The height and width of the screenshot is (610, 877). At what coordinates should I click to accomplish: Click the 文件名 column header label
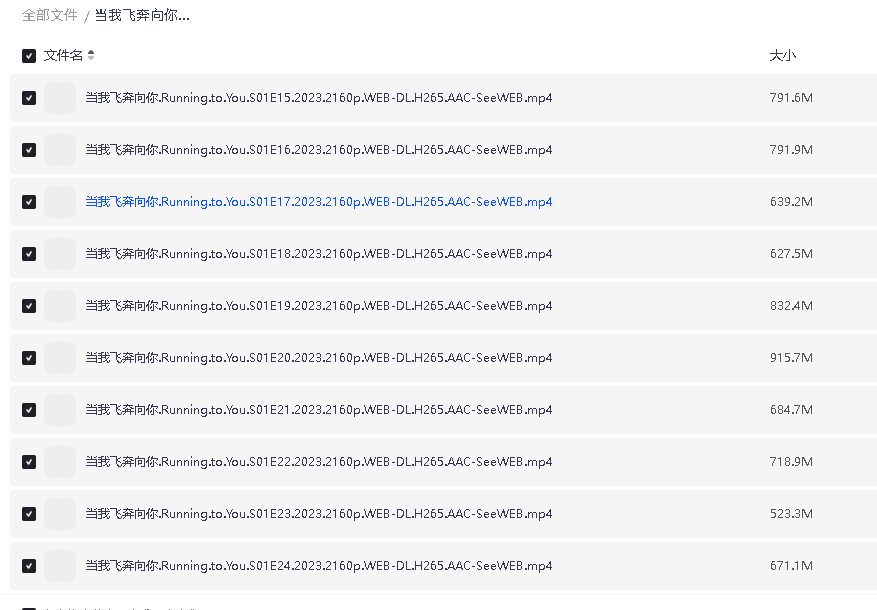coord(63,56)
